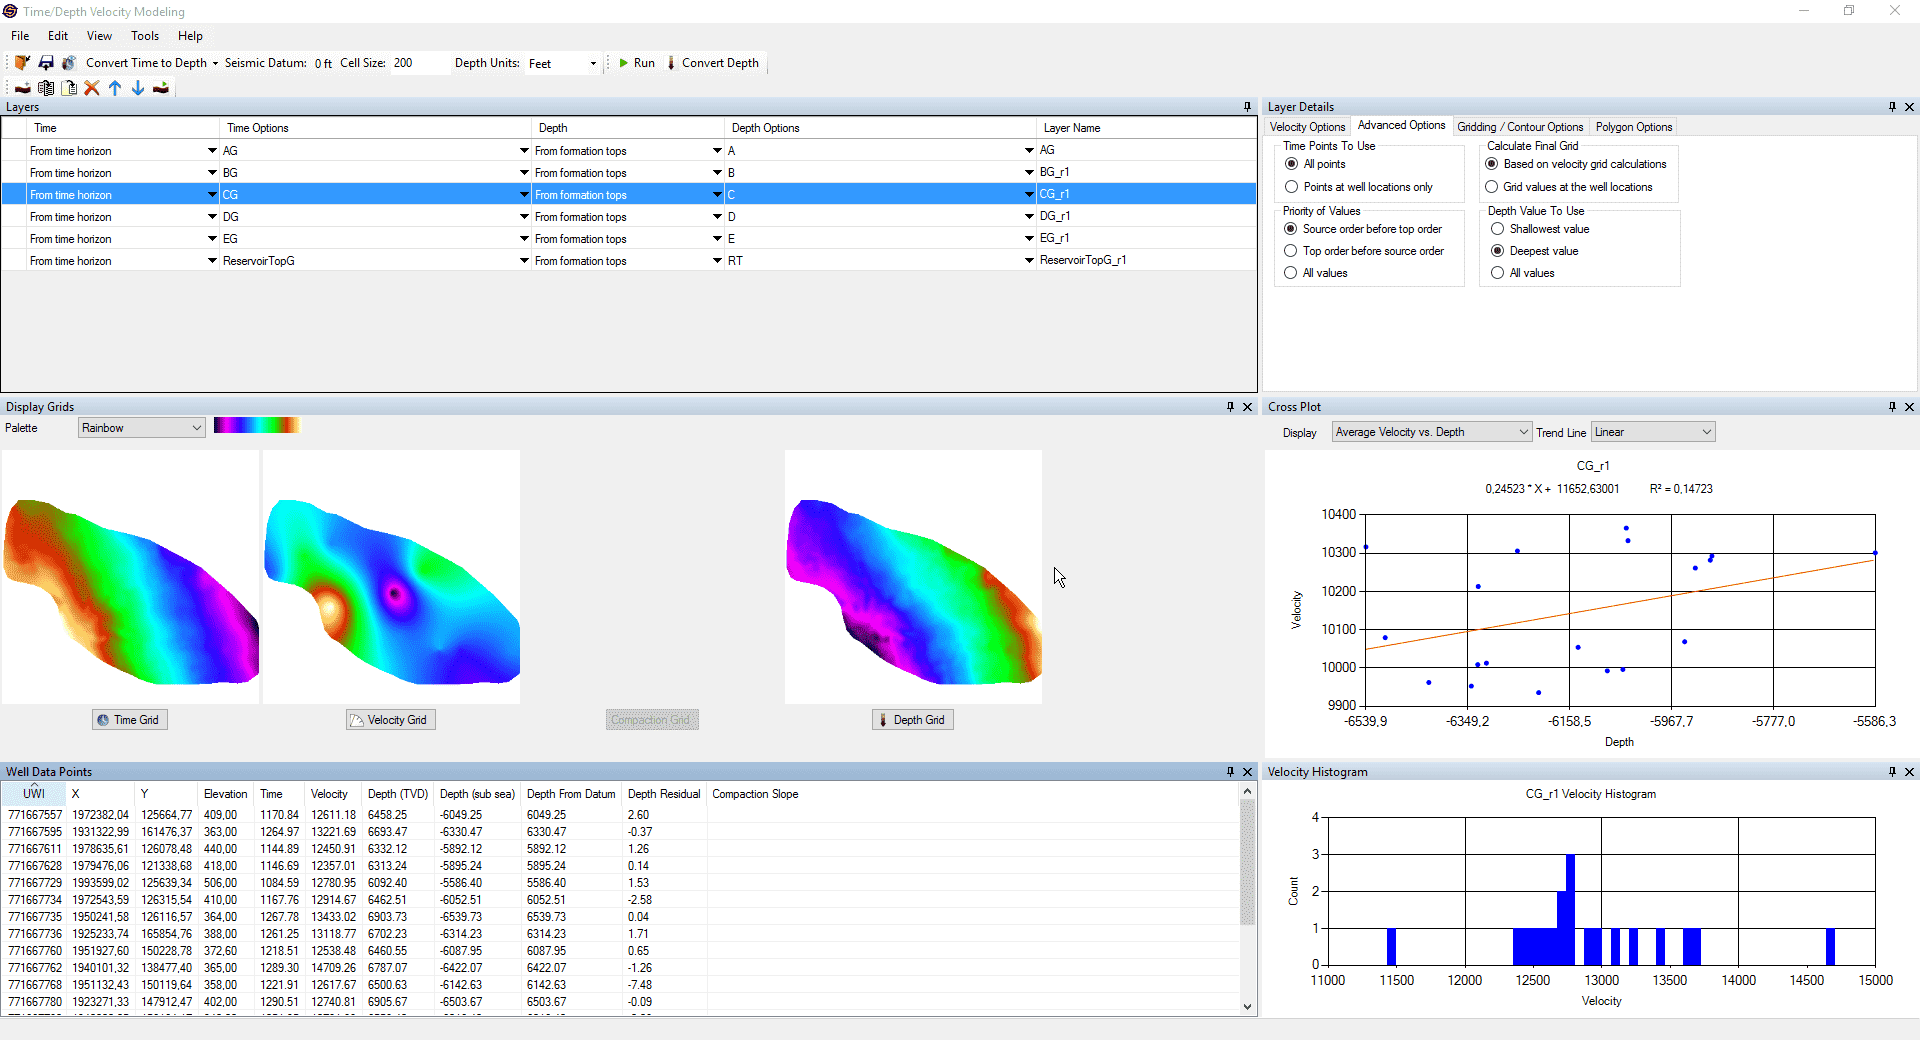Move layer up with blue up arrow
Viewport: 1920px width, 1040px height.
click(x=115, y=88)
